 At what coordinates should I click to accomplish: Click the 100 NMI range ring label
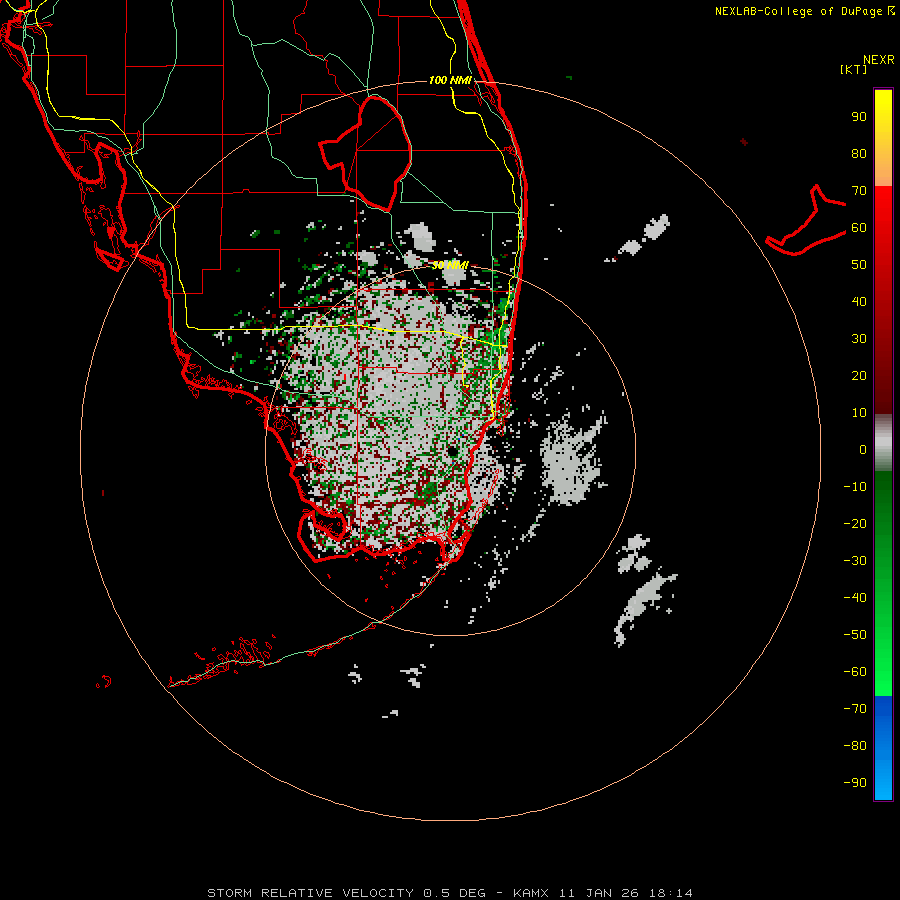tap(450, 80)
